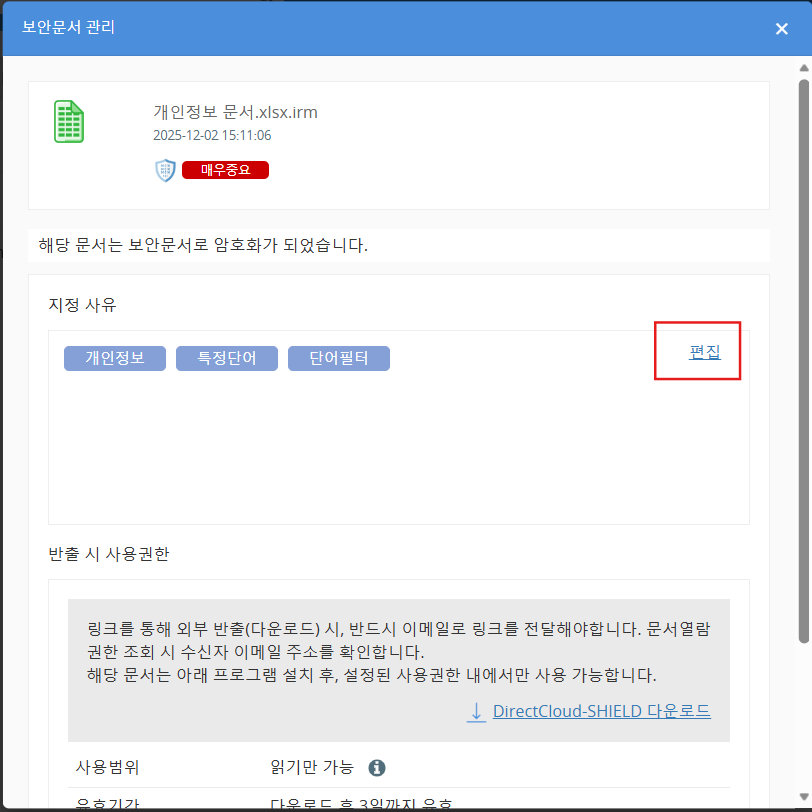Click the blue security shield icon
Image resolution: width=812 pixels, height=812 pixels.
165,170
